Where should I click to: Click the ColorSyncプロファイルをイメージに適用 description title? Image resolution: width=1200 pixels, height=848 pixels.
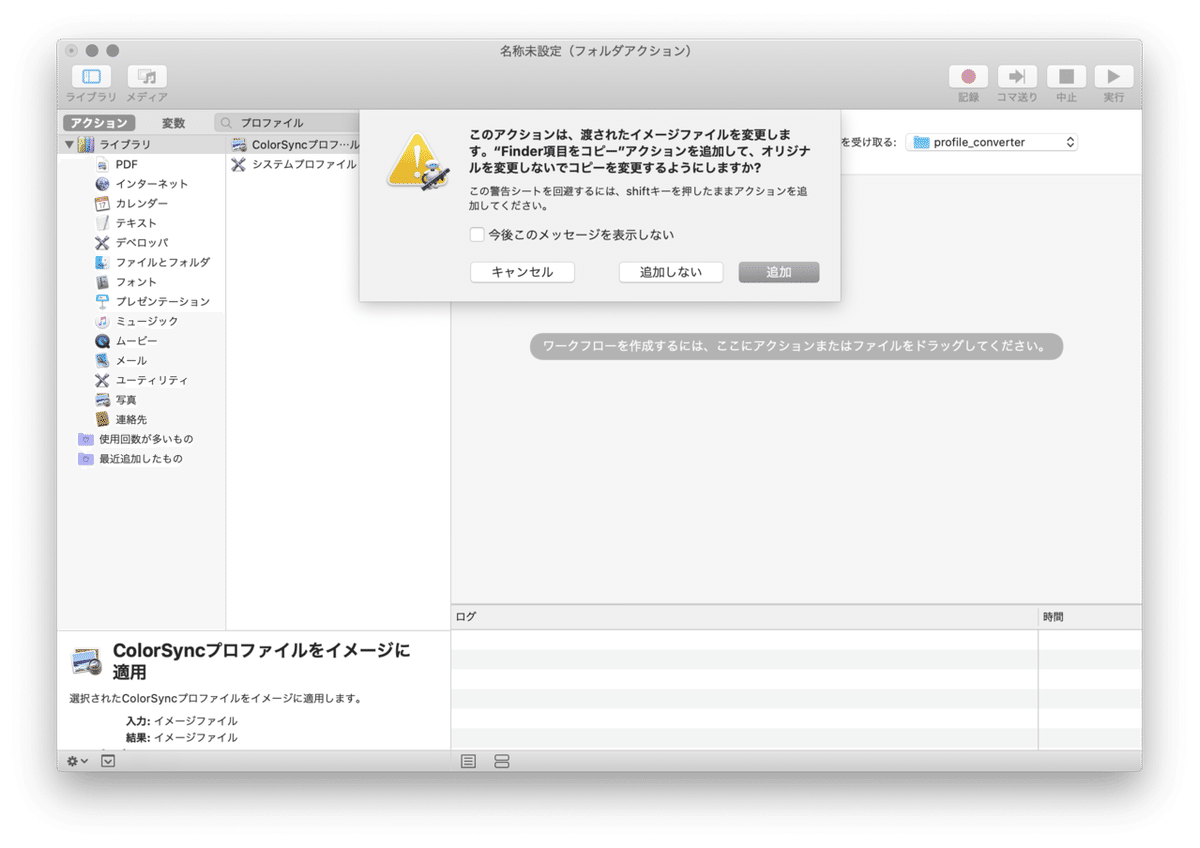(262, 661)
